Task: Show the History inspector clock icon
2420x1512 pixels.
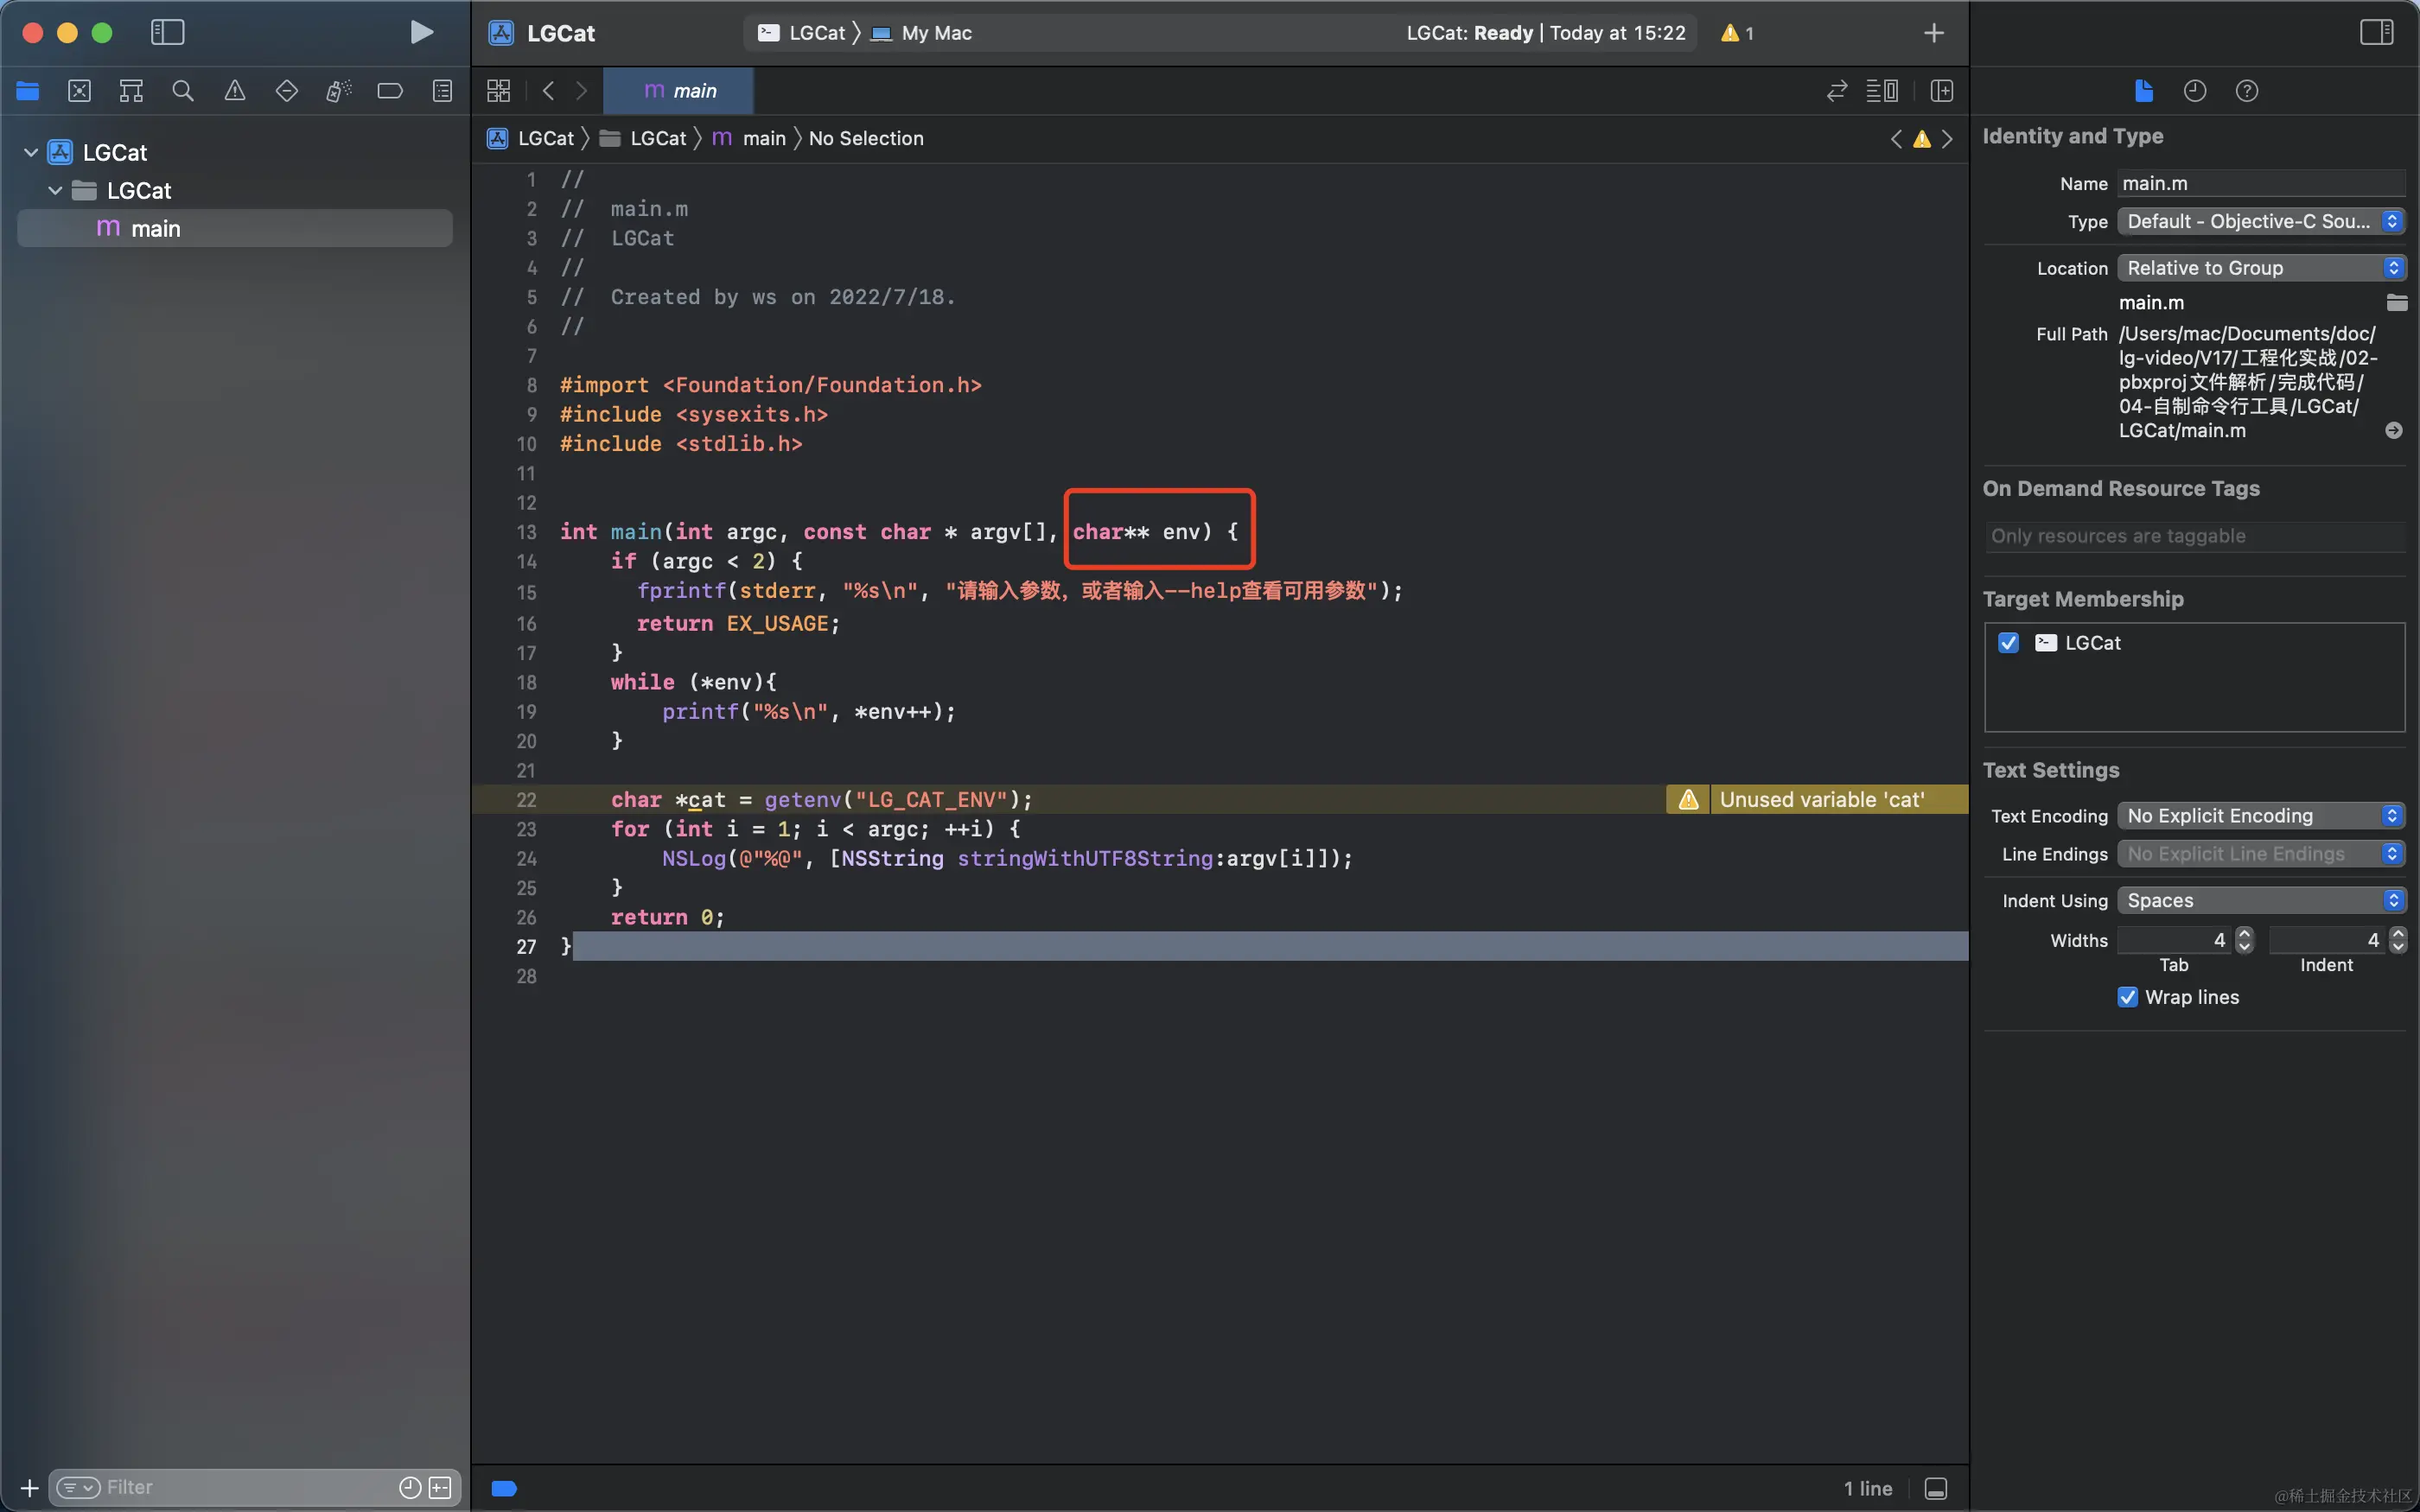Action: (x=2194, y=91)
